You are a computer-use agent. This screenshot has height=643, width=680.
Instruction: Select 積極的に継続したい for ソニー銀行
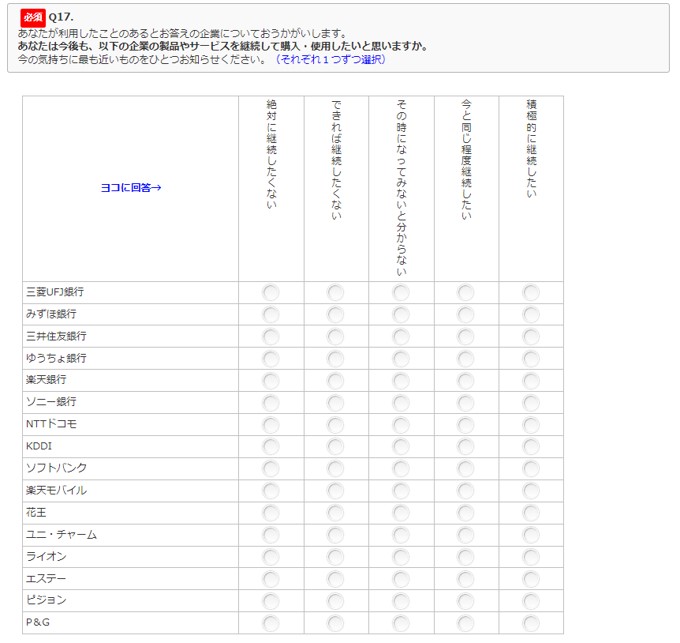[x=531, y=402]
